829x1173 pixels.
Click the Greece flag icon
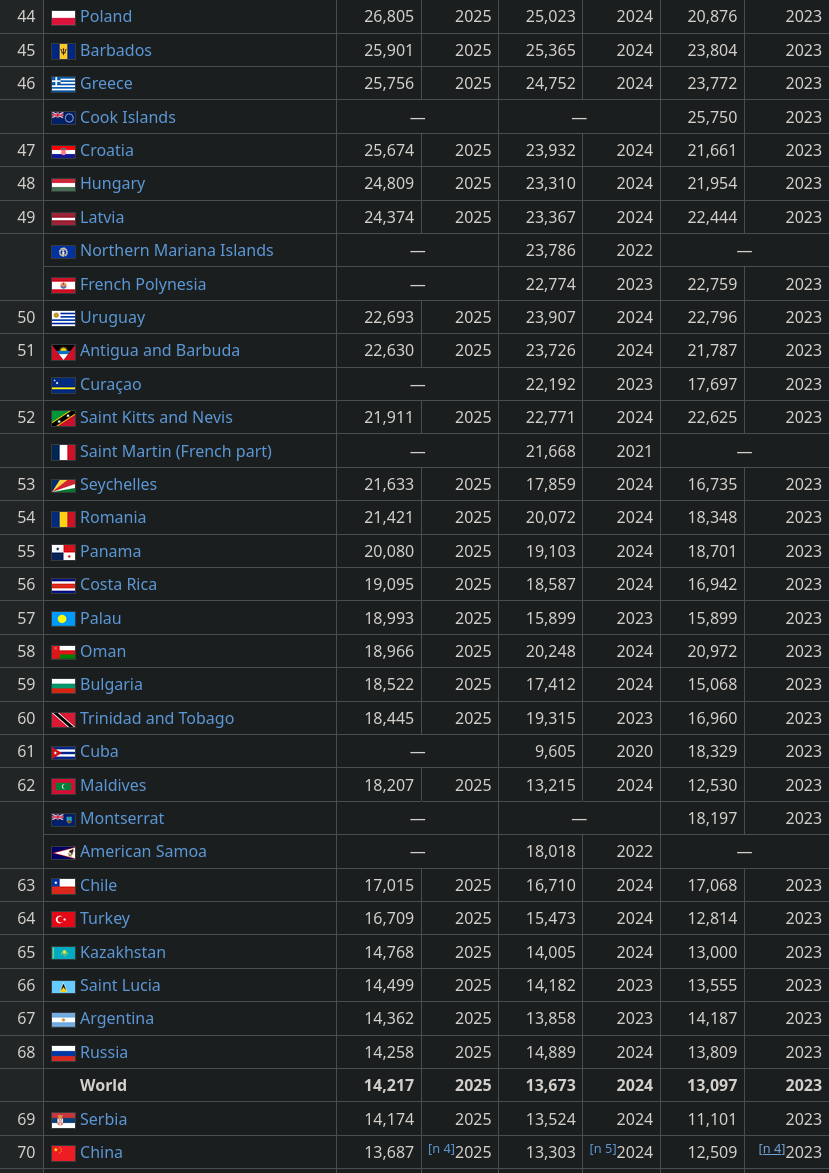[x=63, y=84]
